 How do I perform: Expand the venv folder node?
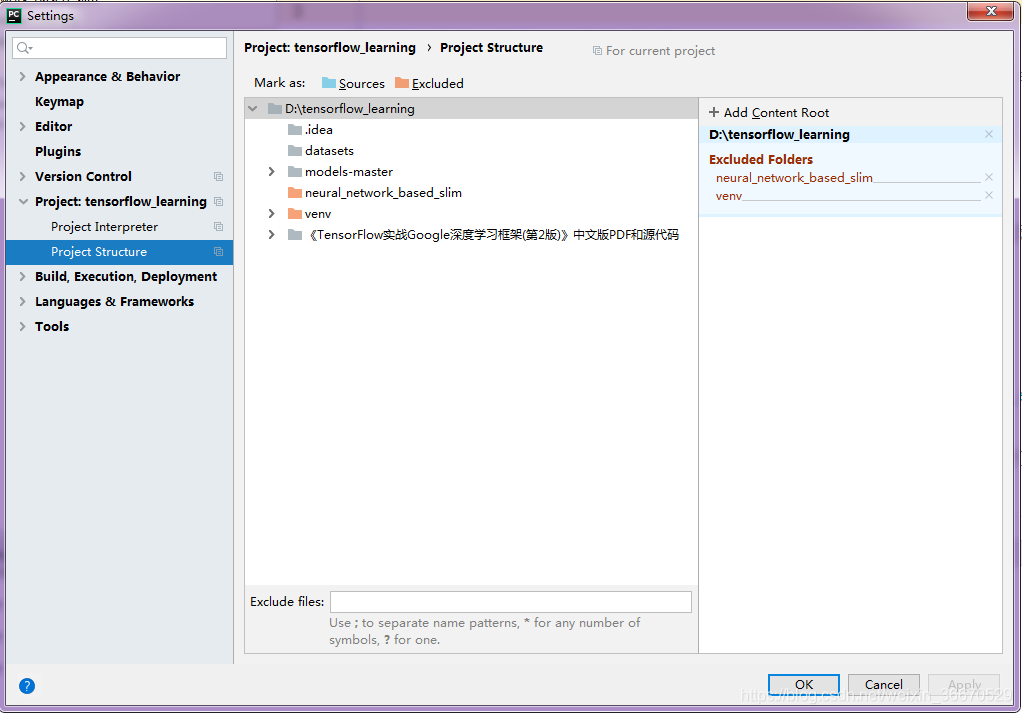272,214
